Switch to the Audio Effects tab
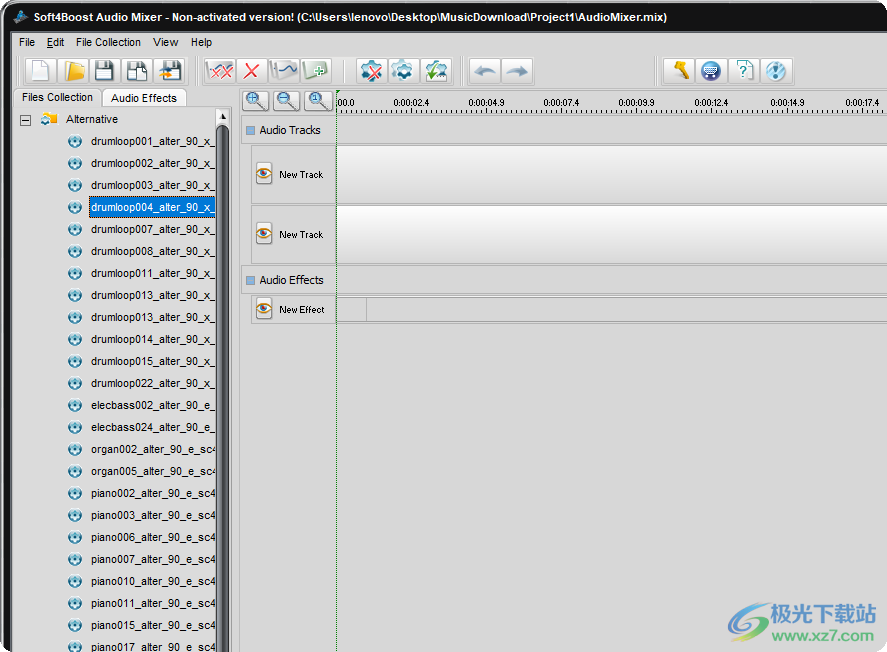 [144, 98]
